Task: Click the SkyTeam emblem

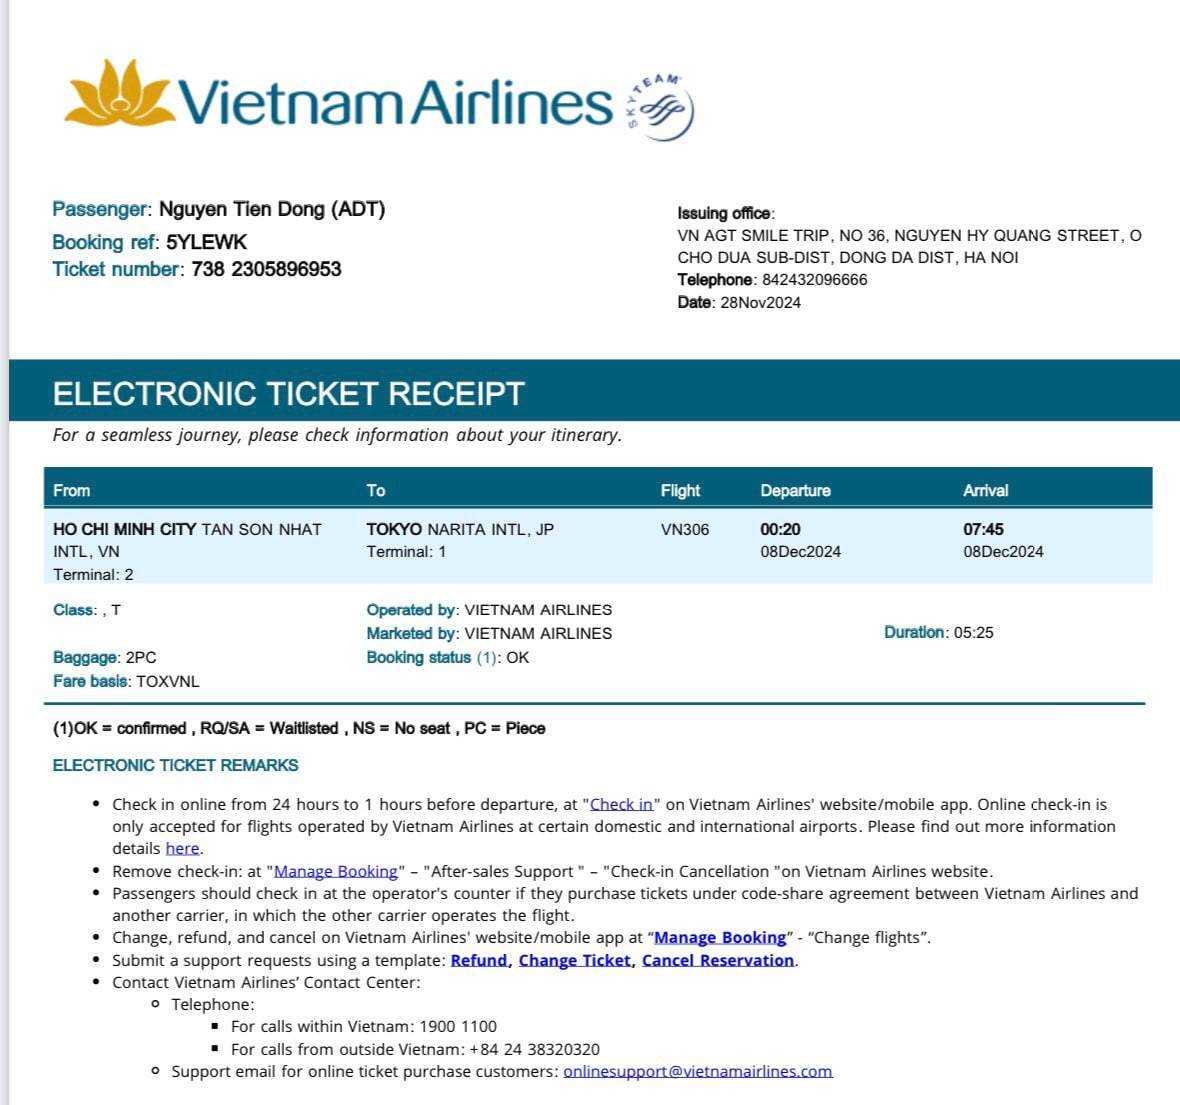Action: click(x=659, y=107)
